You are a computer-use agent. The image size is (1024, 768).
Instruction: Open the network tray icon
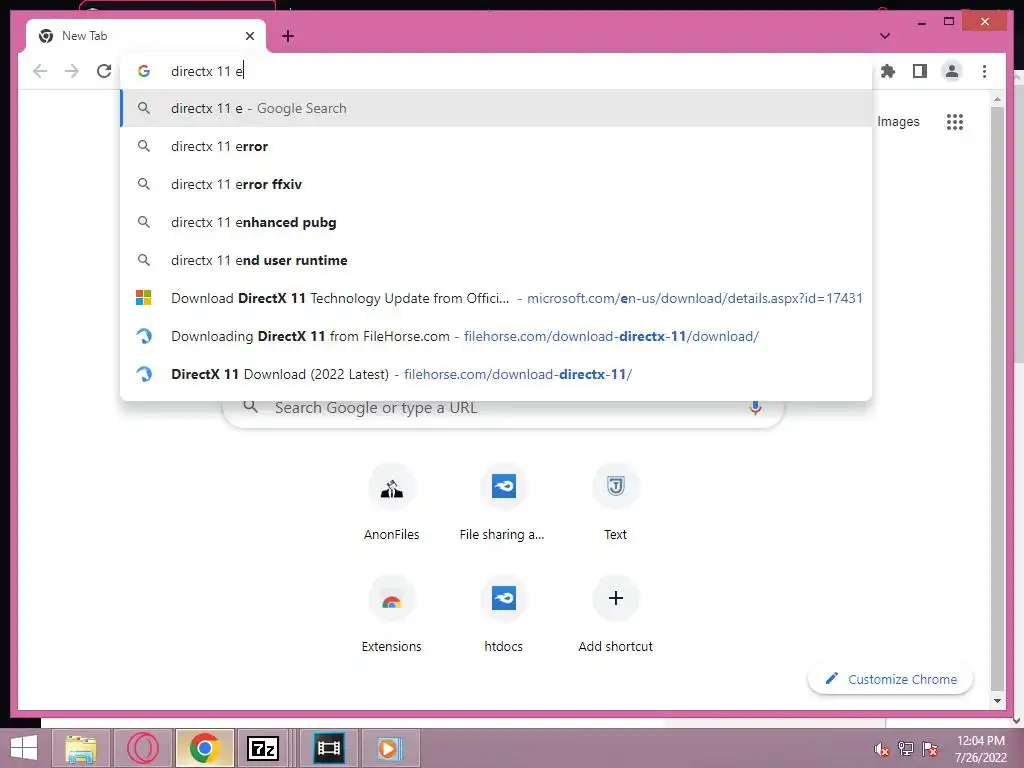tap(906, 749)
